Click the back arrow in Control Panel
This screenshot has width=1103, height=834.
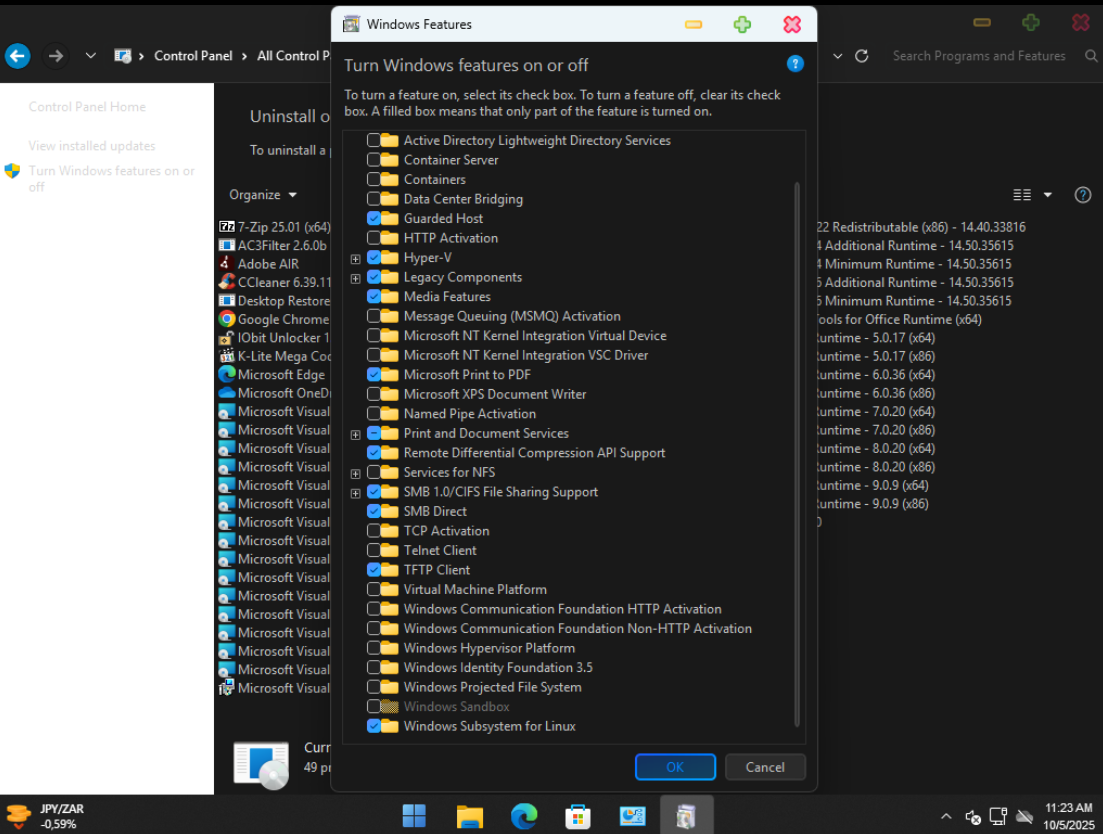(x=17, y=56)
